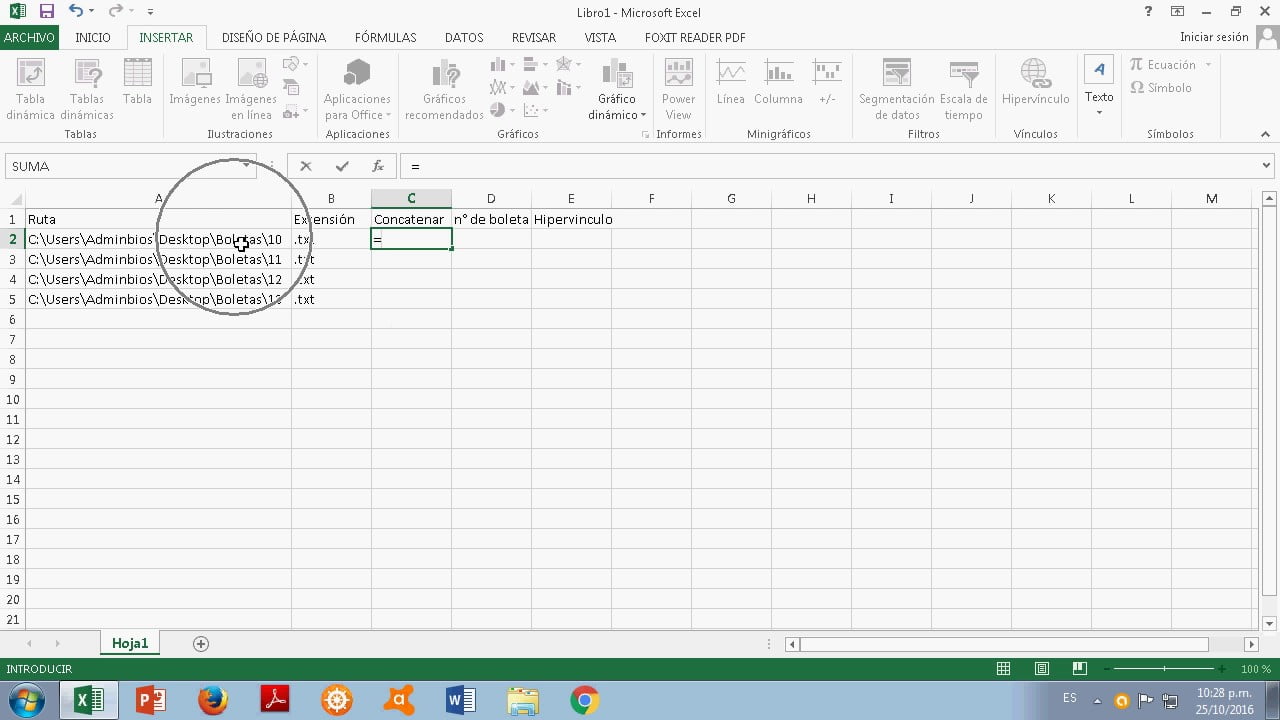Insert a Tabla from the ribbon
The height and width of the screenshot is (720, 1280).
137,82
